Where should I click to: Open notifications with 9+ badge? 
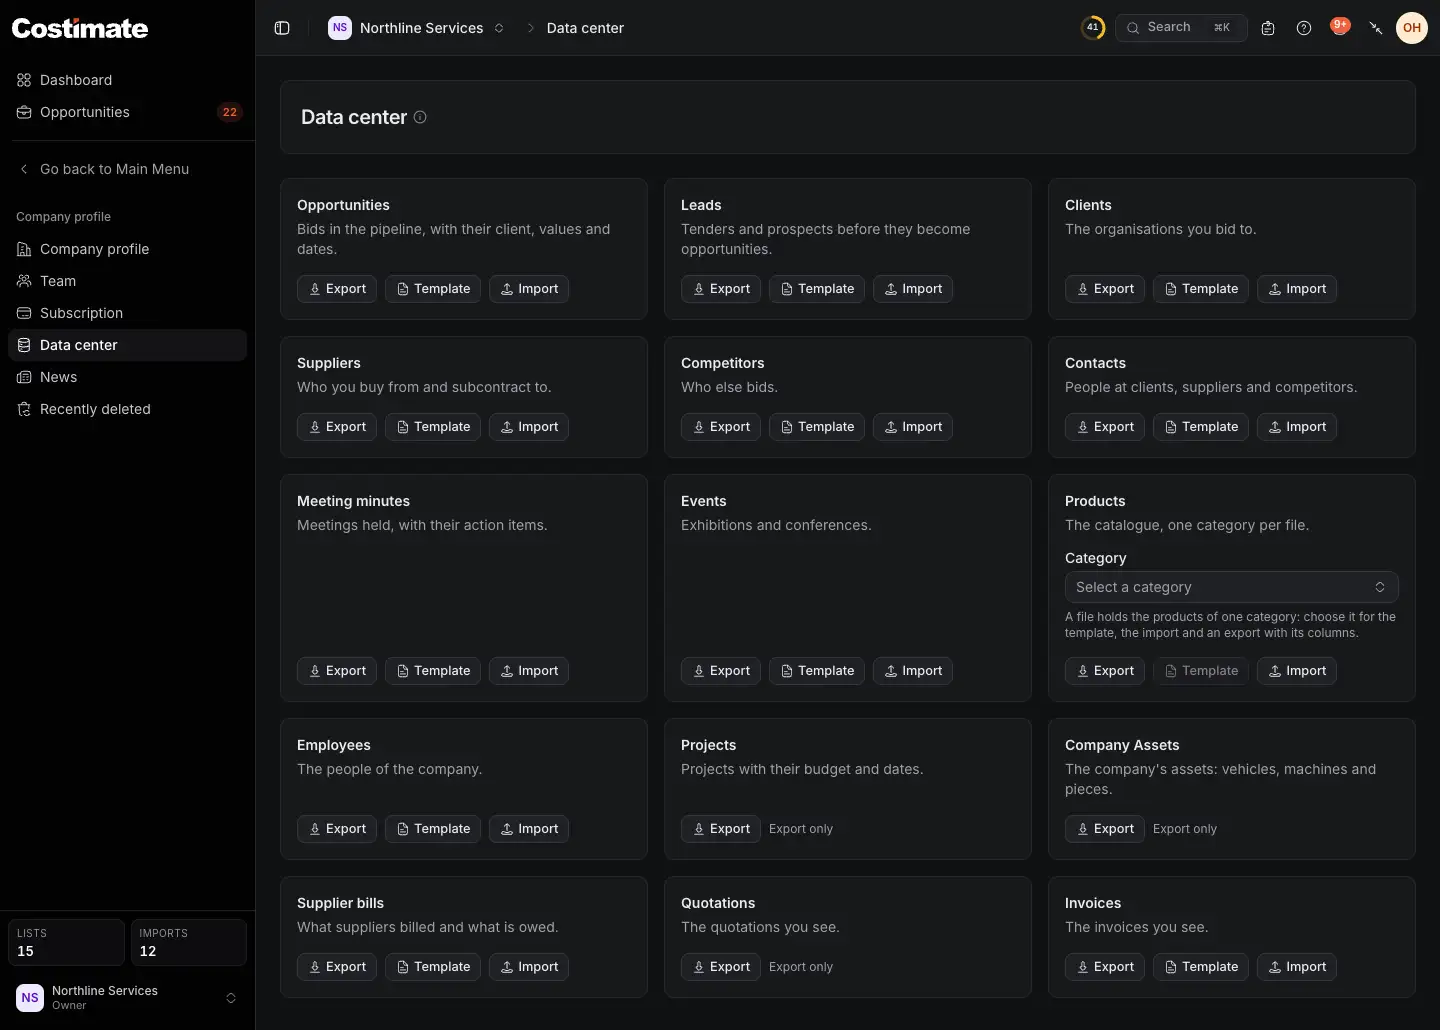click(x=1340, y=28)
